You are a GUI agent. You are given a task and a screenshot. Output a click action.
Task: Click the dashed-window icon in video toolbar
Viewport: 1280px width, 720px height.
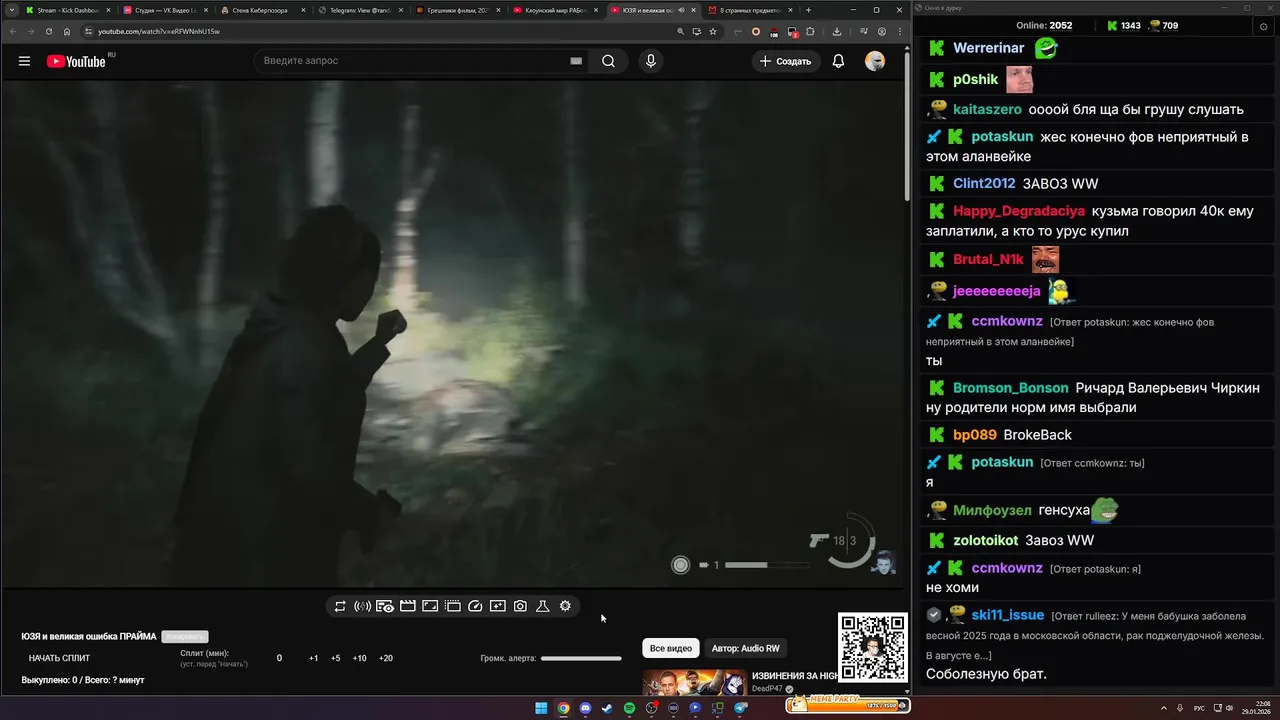(x=452, y=606)
